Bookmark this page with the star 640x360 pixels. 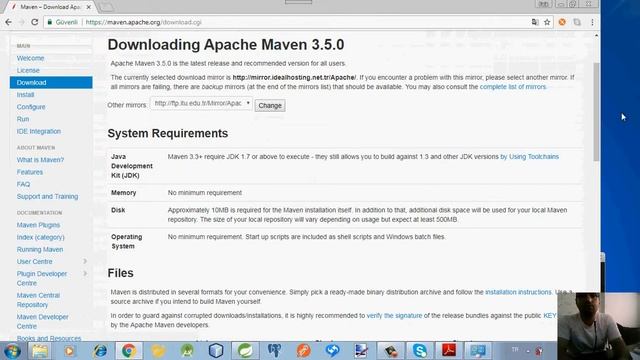tap(547, 22)
